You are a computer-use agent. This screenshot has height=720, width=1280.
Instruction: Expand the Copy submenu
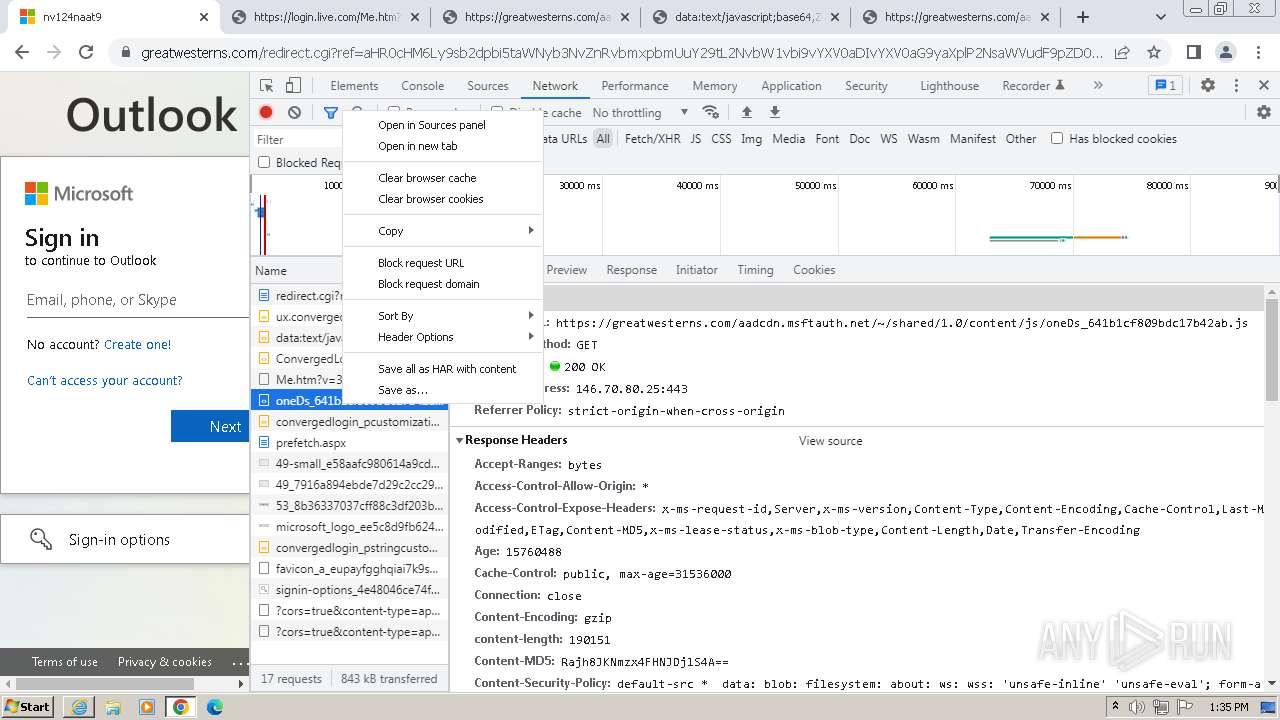point(442,231)
